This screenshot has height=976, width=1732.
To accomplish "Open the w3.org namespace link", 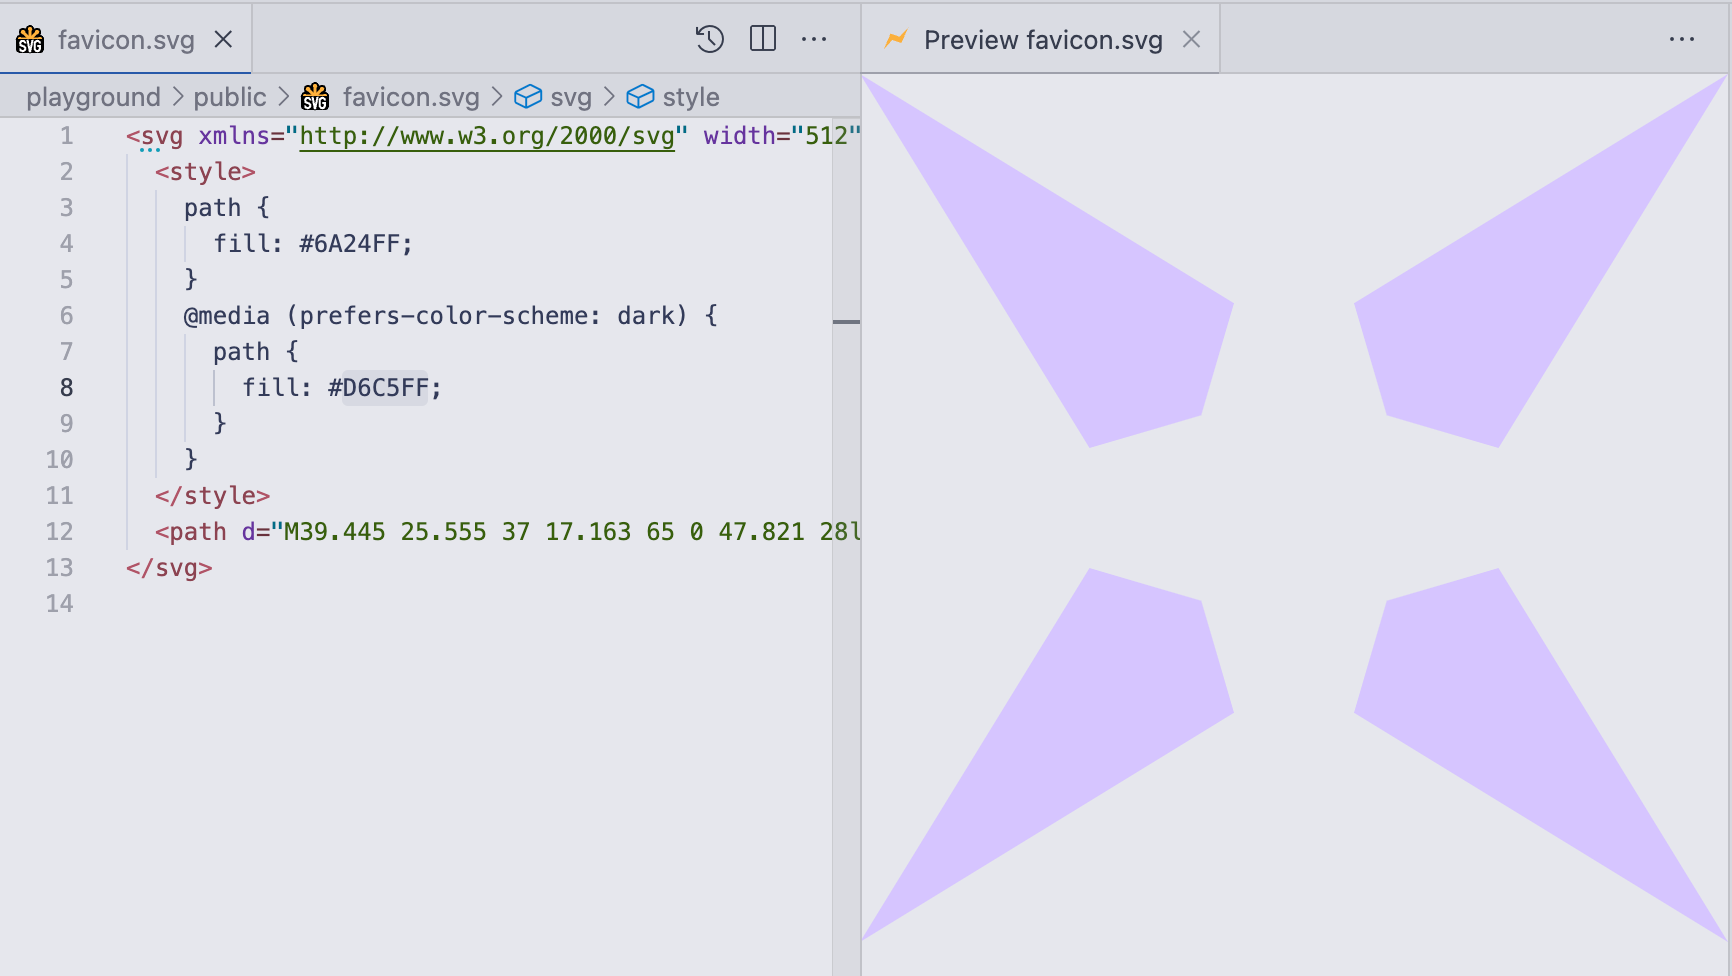I will (x=487, y=136).
